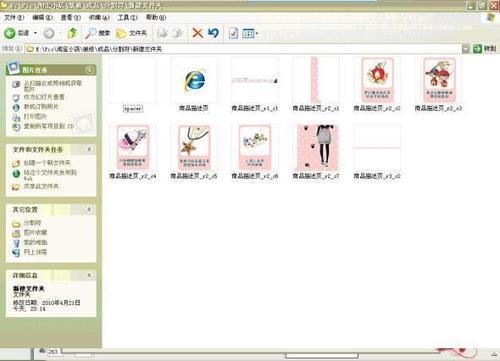Open the 文件 (File) menu
Viewport: 500px width, 361px height.
[14, 17]
